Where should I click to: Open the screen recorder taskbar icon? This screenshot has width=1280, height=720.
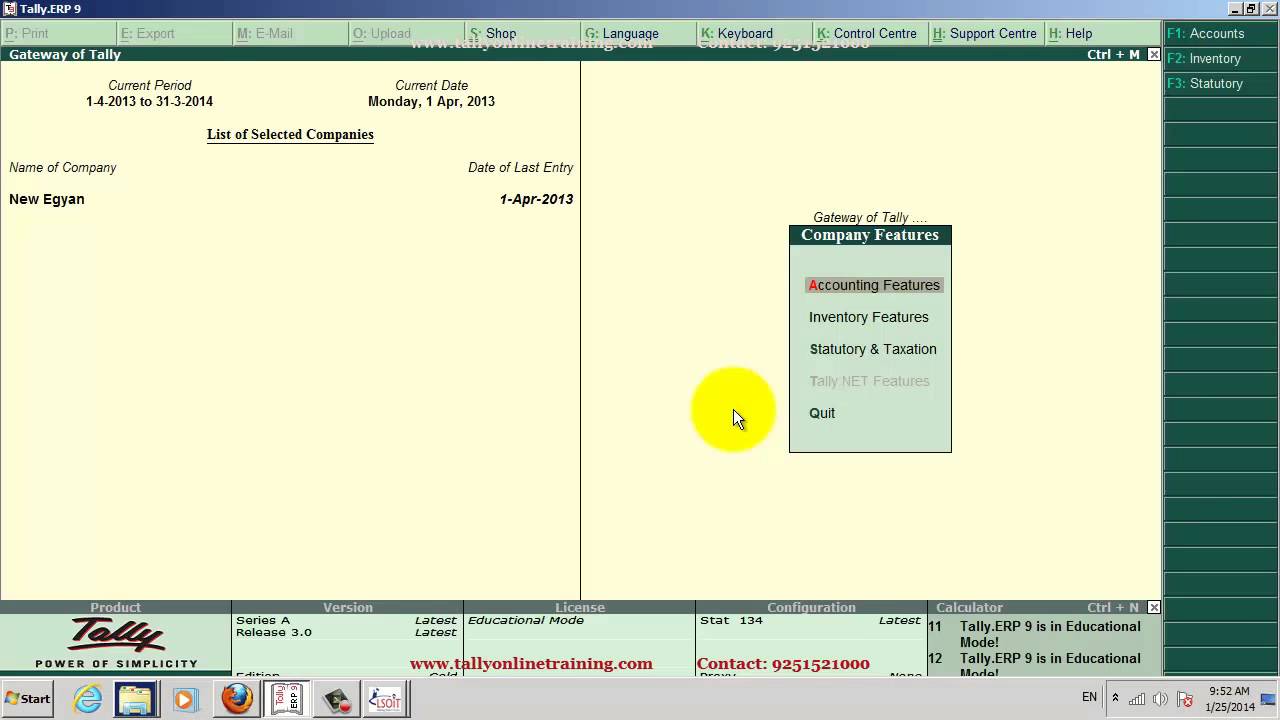(x=337, y=699)
